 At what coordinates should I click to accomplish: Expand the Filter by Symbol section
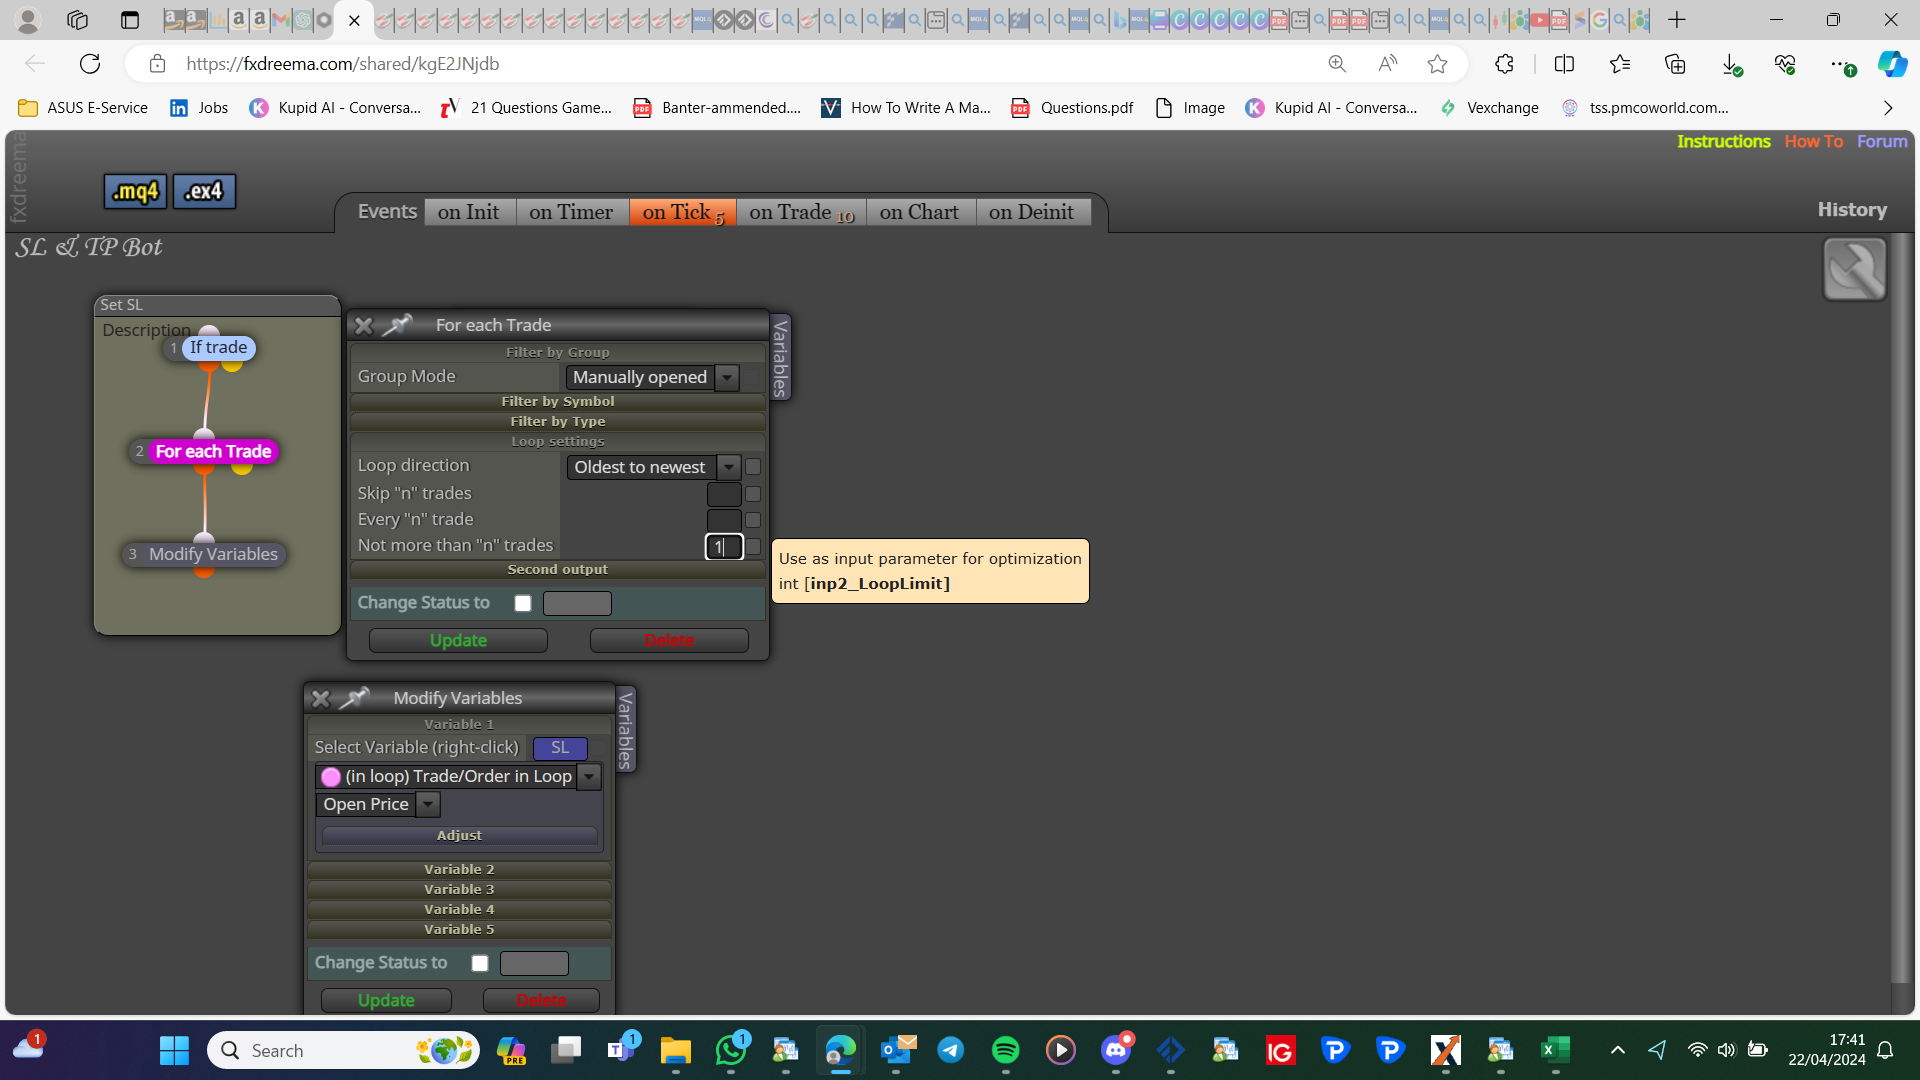558,402
